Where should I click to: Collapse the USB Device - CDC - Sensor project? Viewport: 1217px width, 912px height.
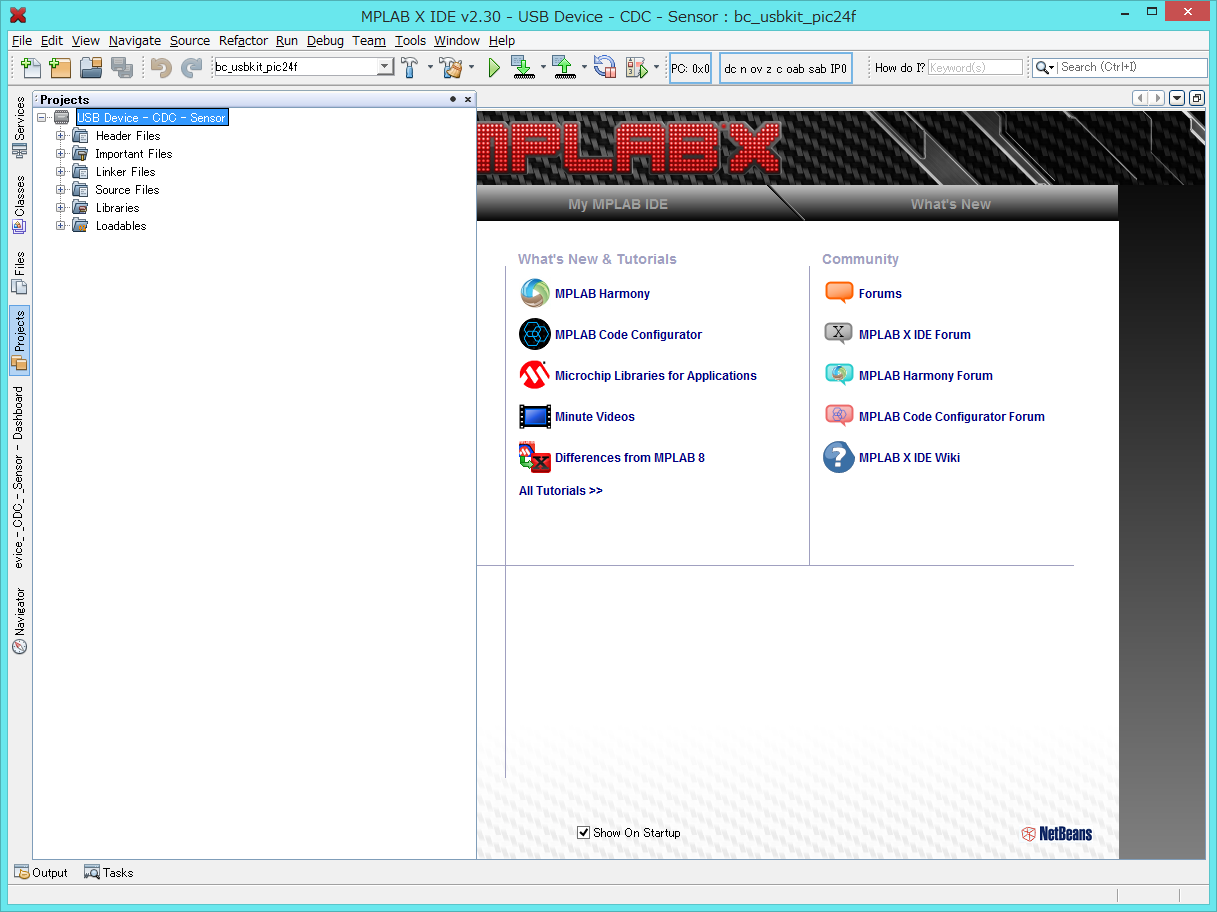[42, 118]
